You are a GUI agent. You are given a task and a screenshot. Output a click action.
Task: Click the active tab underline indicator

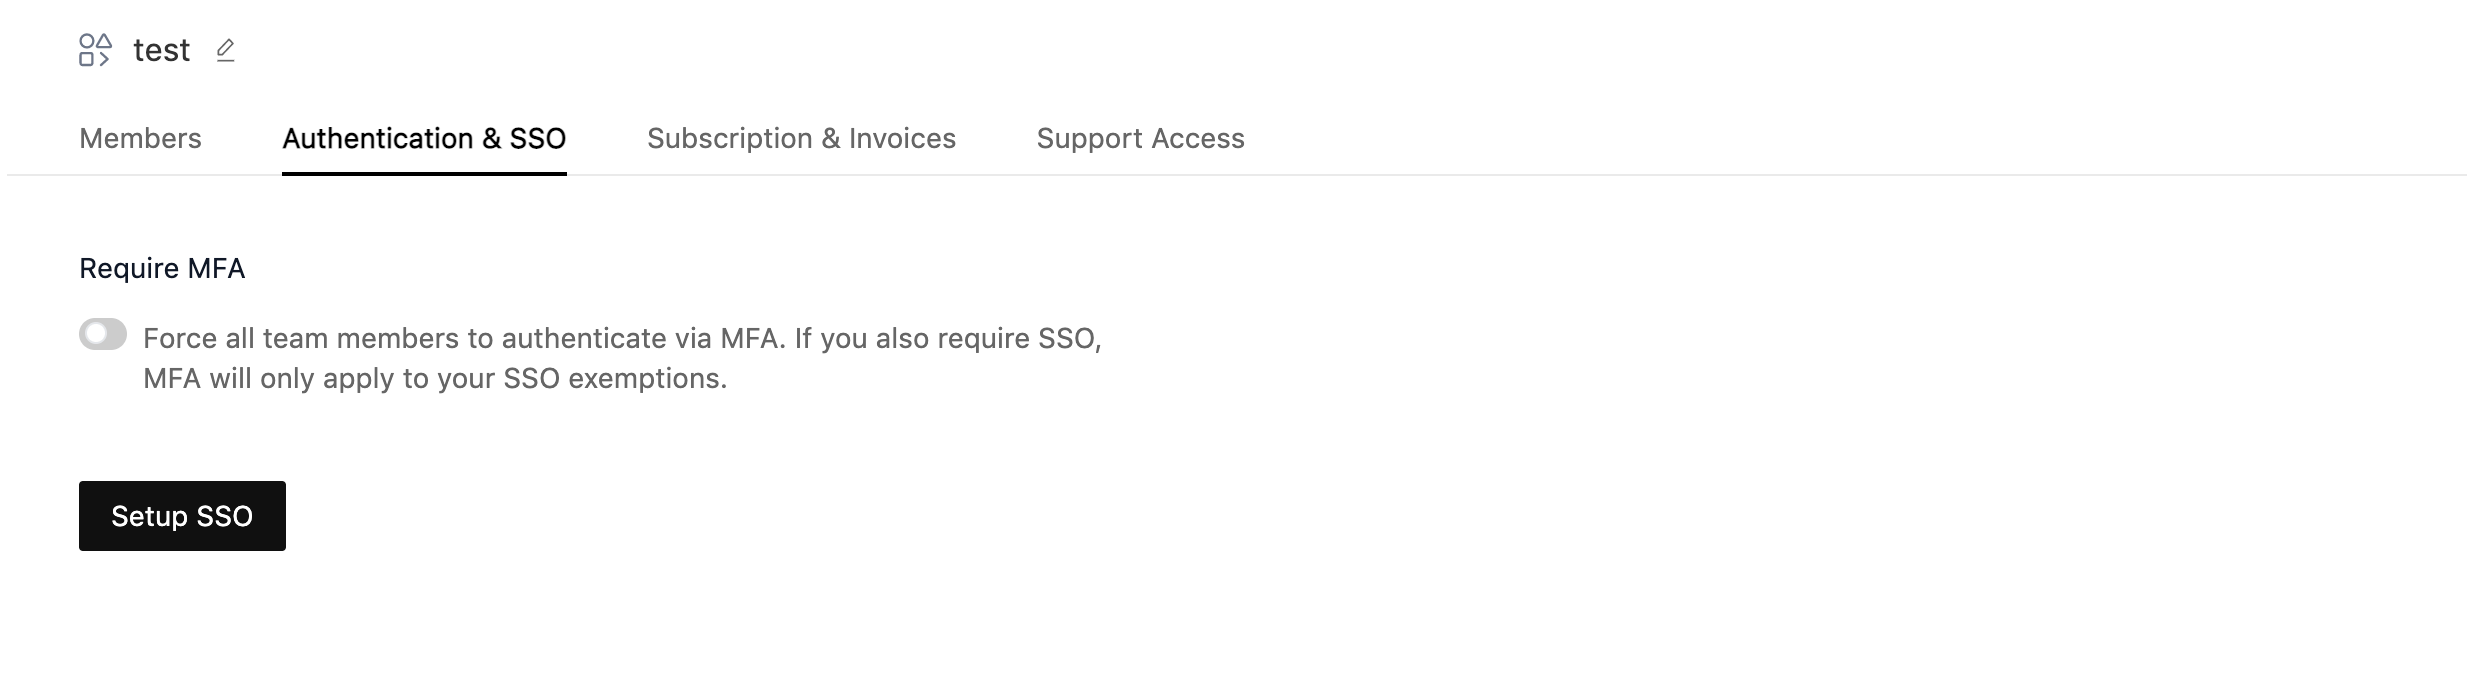(423, 173)
